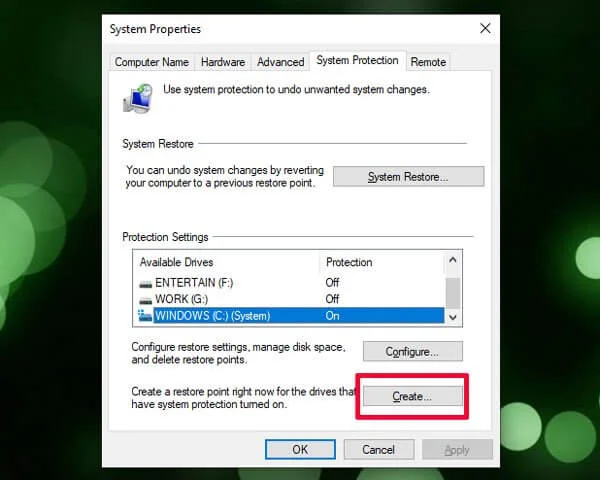Close the System Properties dialog
This screenshot has width=600, height=480.
tap(485, 28)
